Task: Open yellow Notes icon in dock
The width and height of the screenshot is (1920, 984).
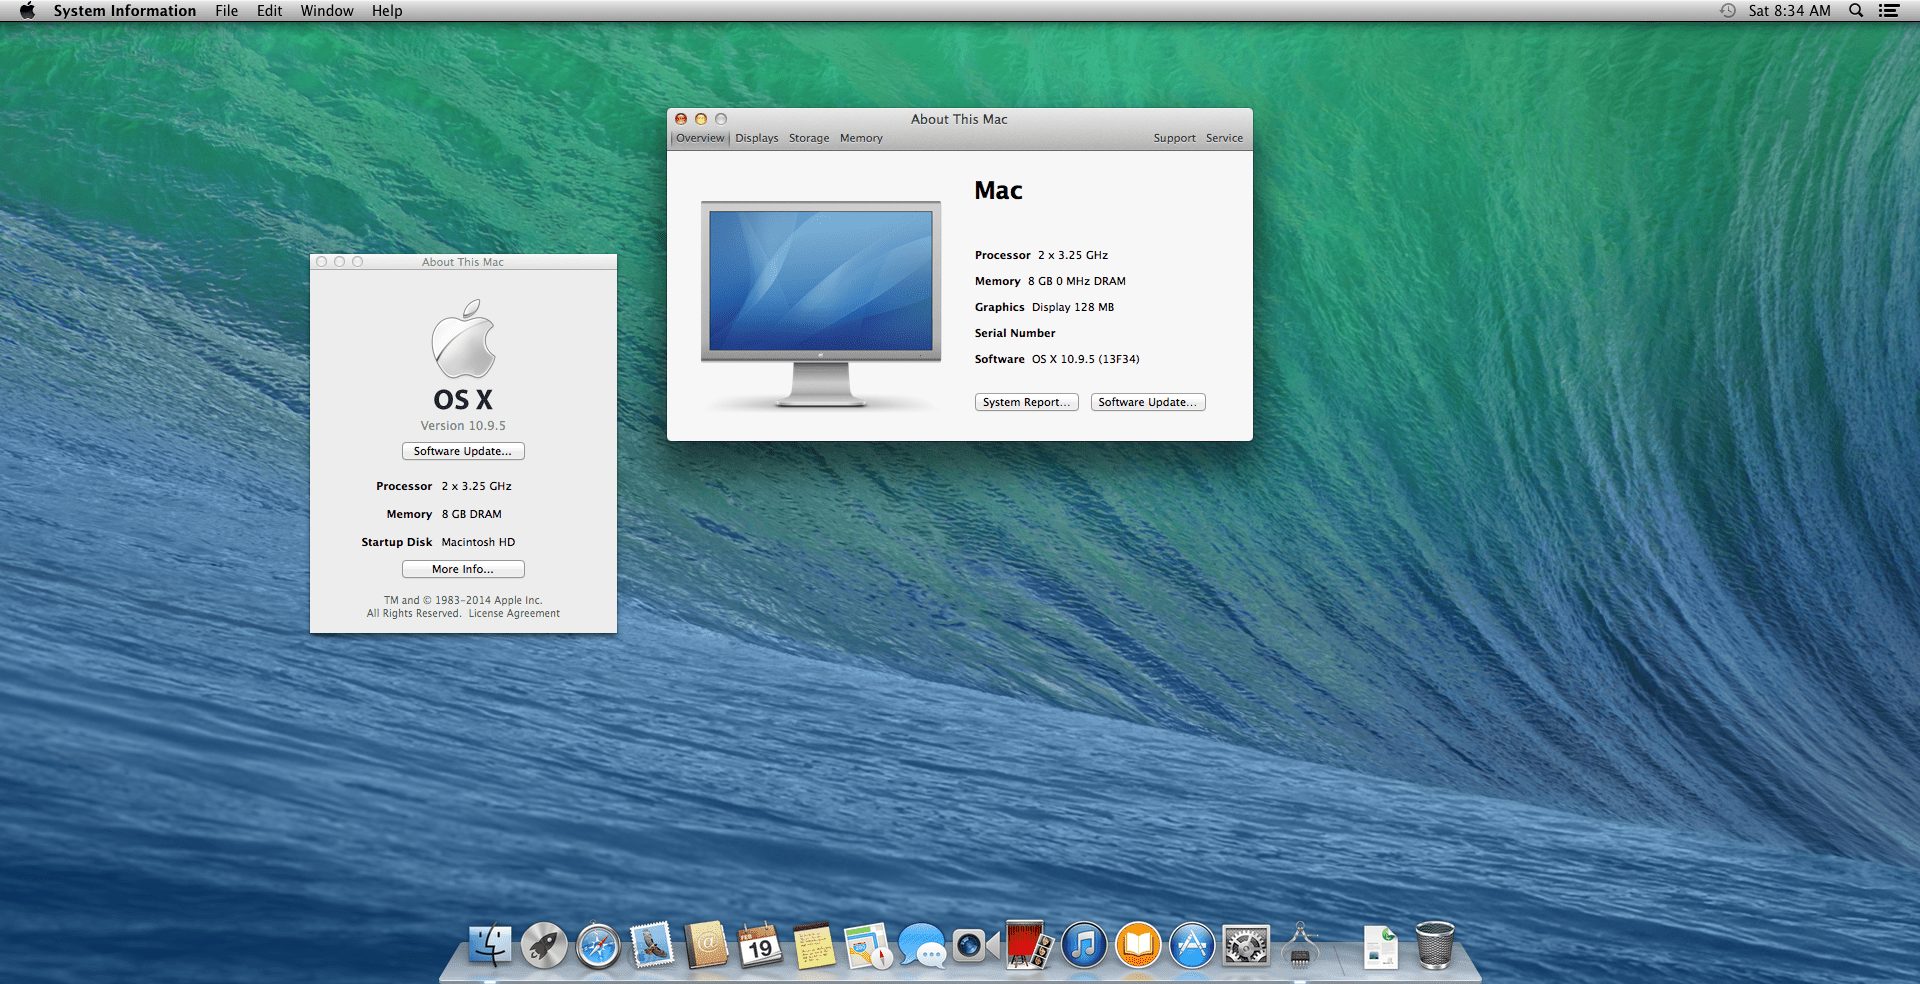Action: [x=814, y=945]
